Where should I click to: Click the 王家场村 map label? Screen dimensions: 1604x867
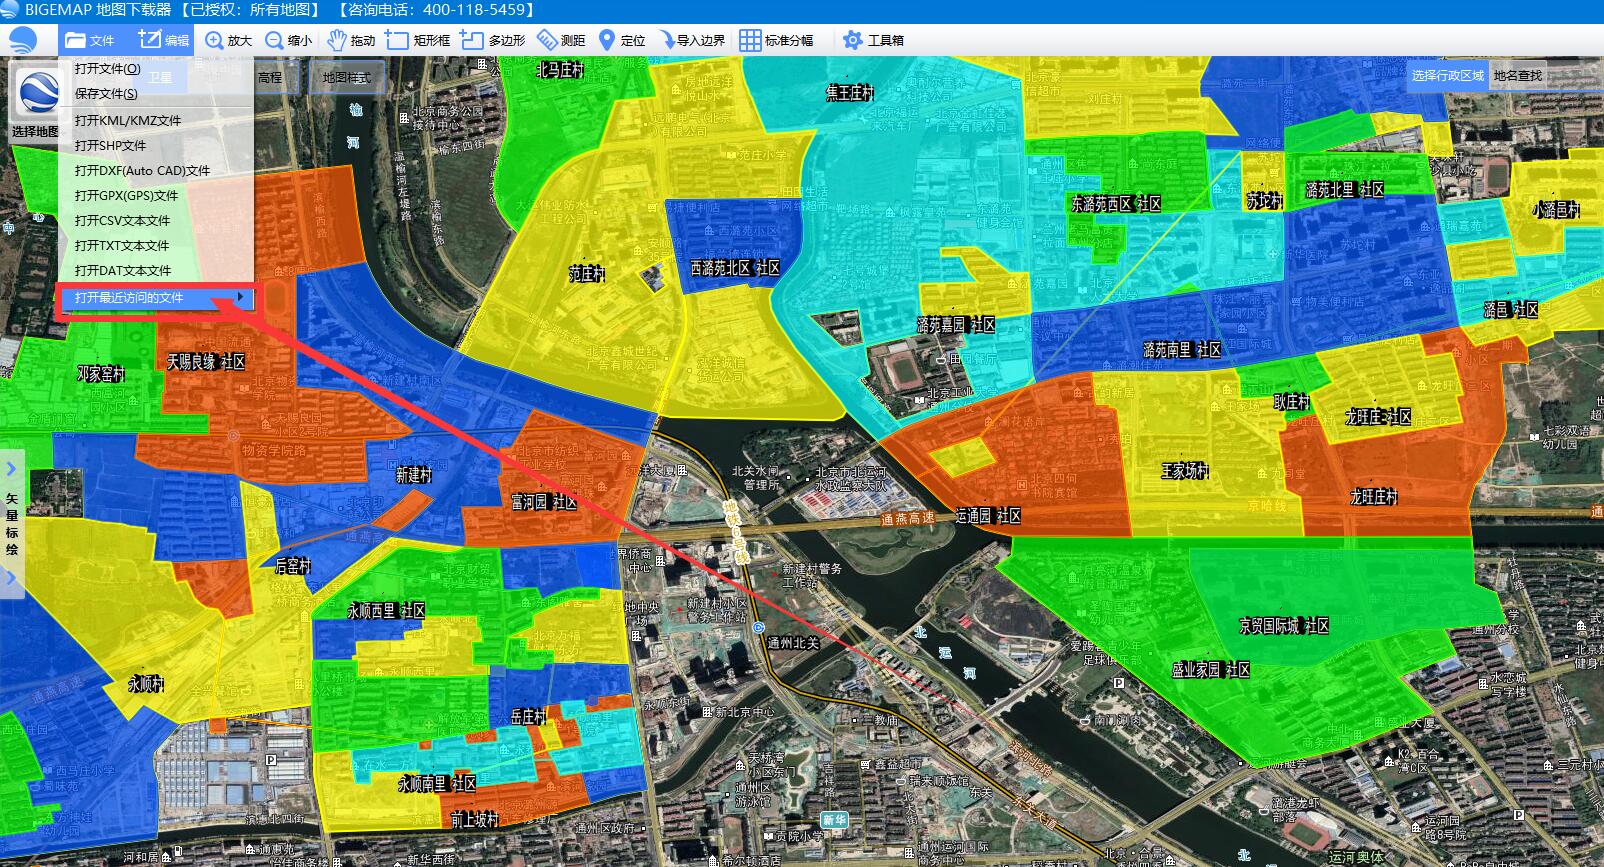tap(1185, 470)
